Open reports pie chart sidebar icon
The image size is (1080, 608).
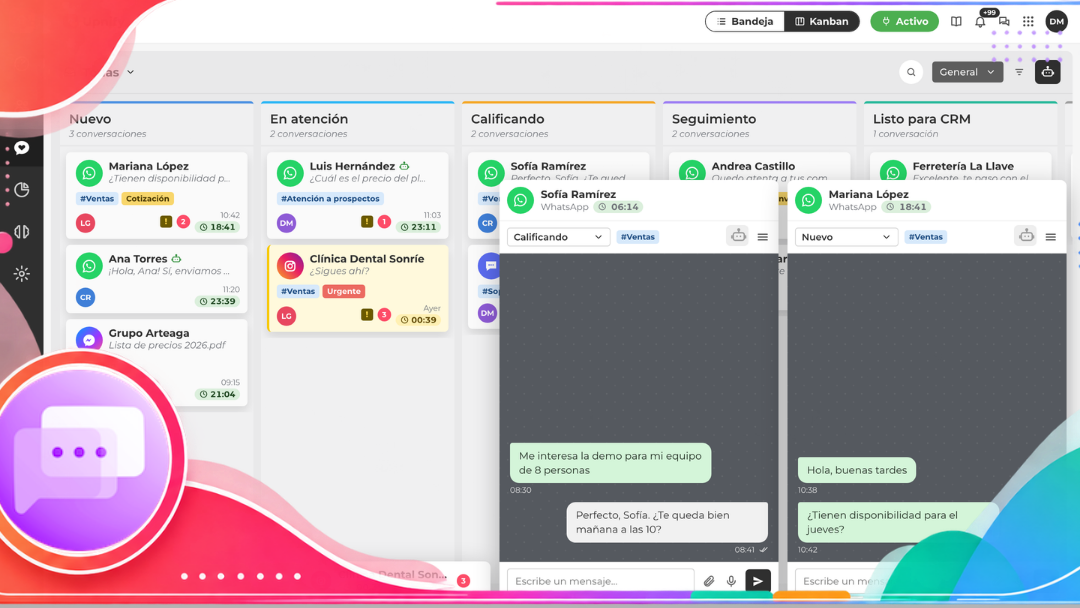pos(22,189)
